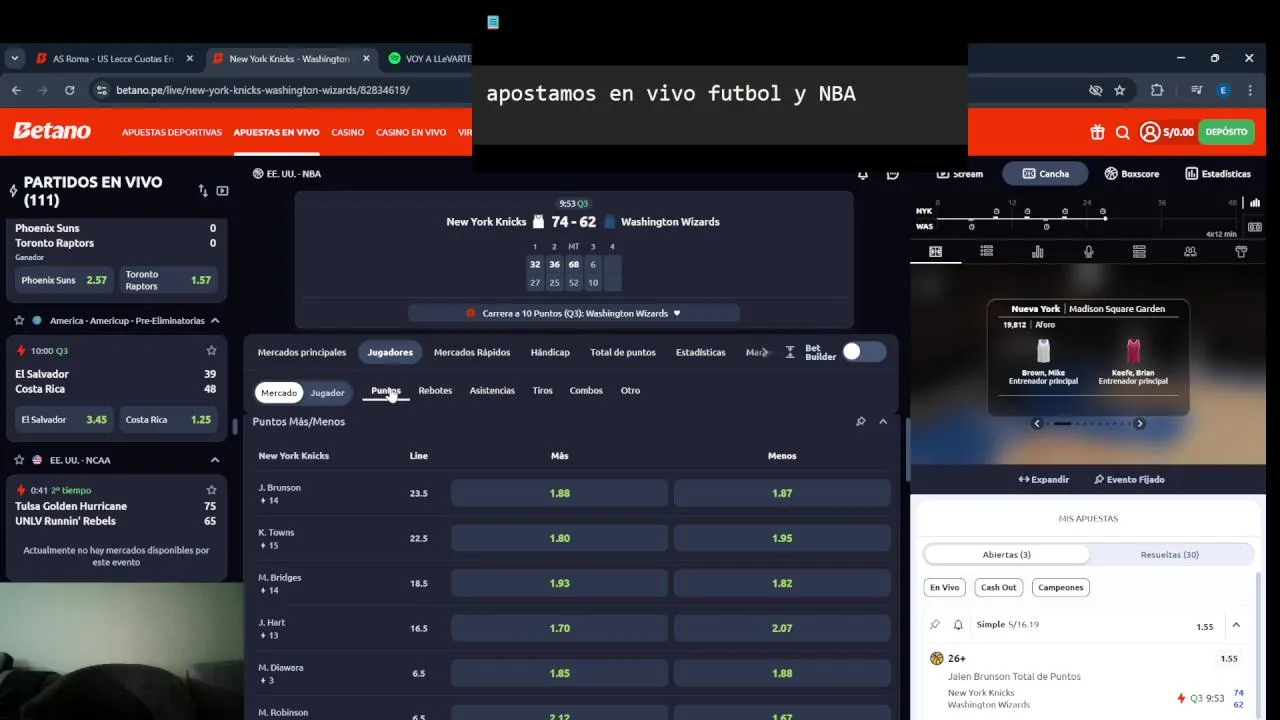Switch to Asistencias sub-tab

point(492,391)
